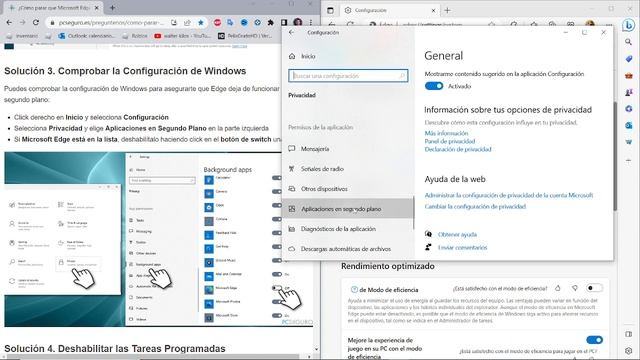The image size is (640, 360).
Task: Click the red round extension icon in Chrome
Action: tap(217, 22)
